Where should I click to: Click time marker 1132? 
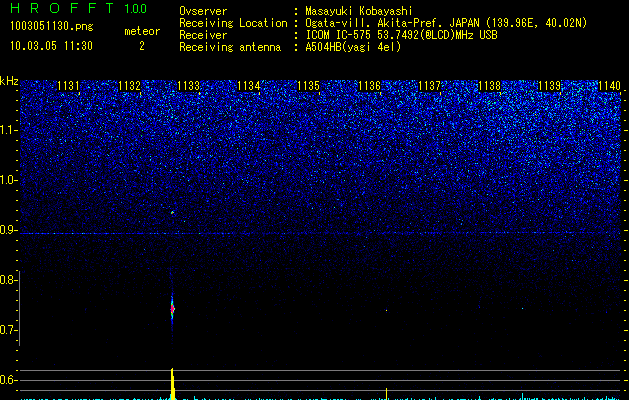tap(130, 86)
